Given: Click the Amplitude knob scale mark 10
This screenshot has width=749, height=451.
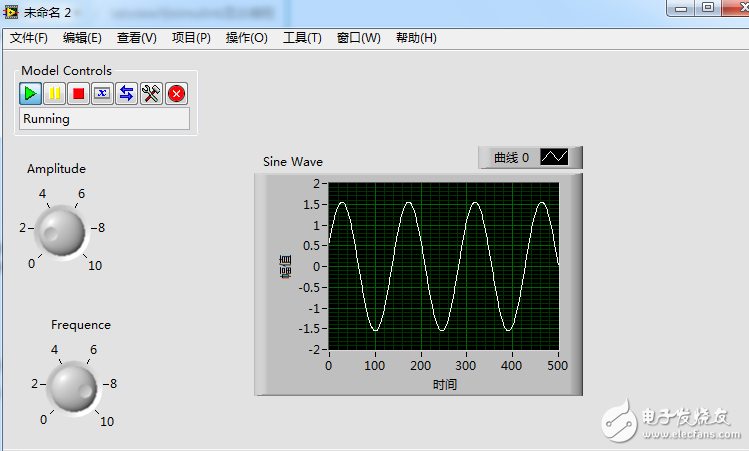Looking at the screenshot, I should tap(95, 266).
